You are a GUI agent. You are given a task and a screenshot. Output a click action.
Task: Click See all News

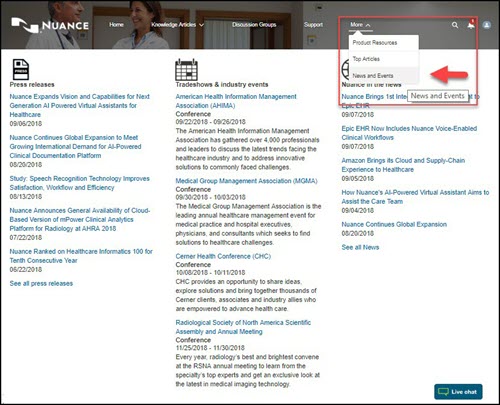tap(360, 247)
